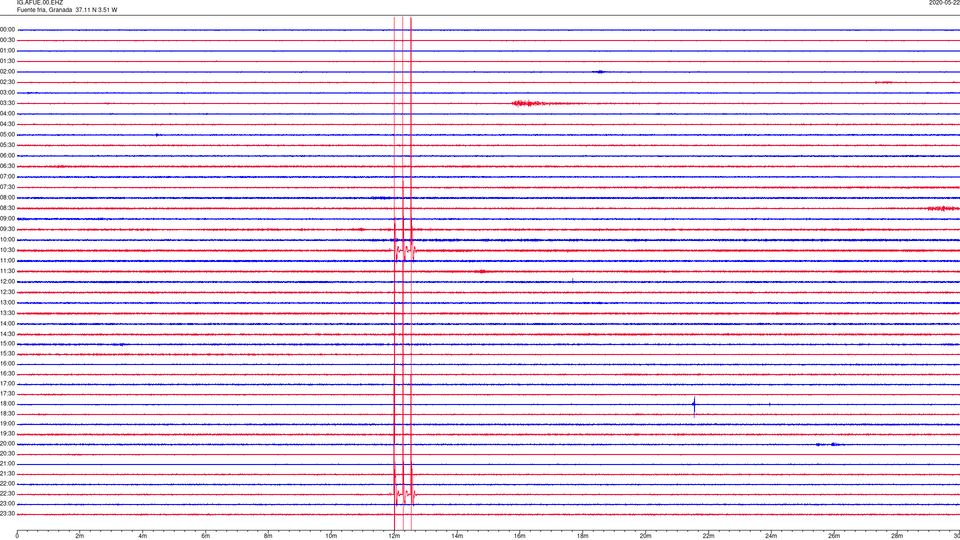Click the 14m tick label on time axis

(457, 536)
